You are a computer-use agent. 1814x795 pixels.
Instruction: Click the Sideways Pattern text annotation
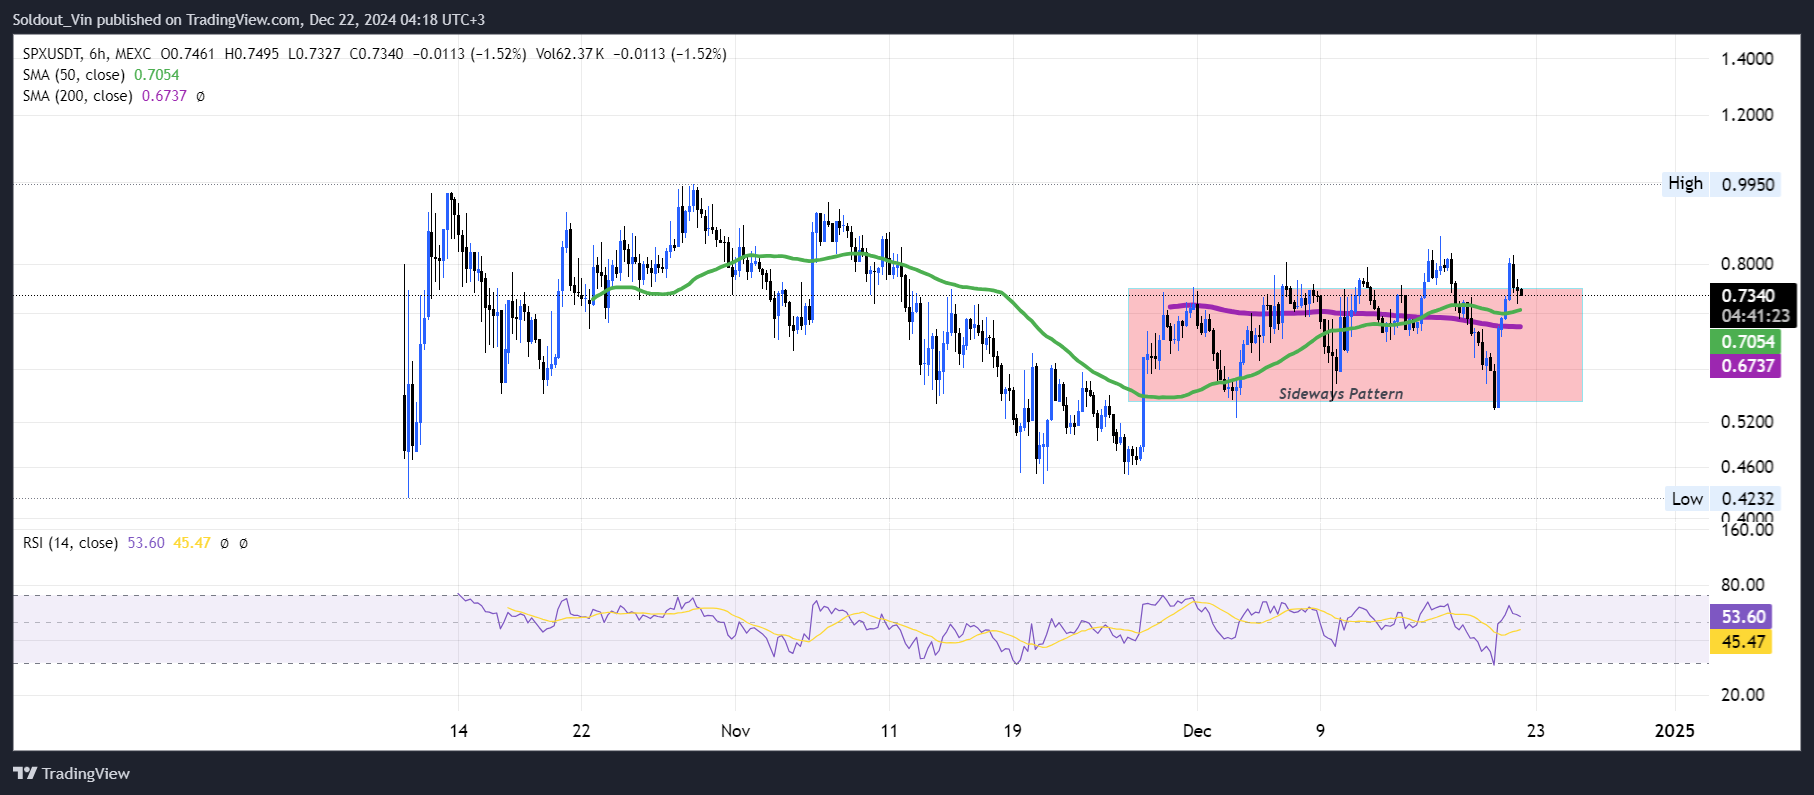[x=1341, y=394]
